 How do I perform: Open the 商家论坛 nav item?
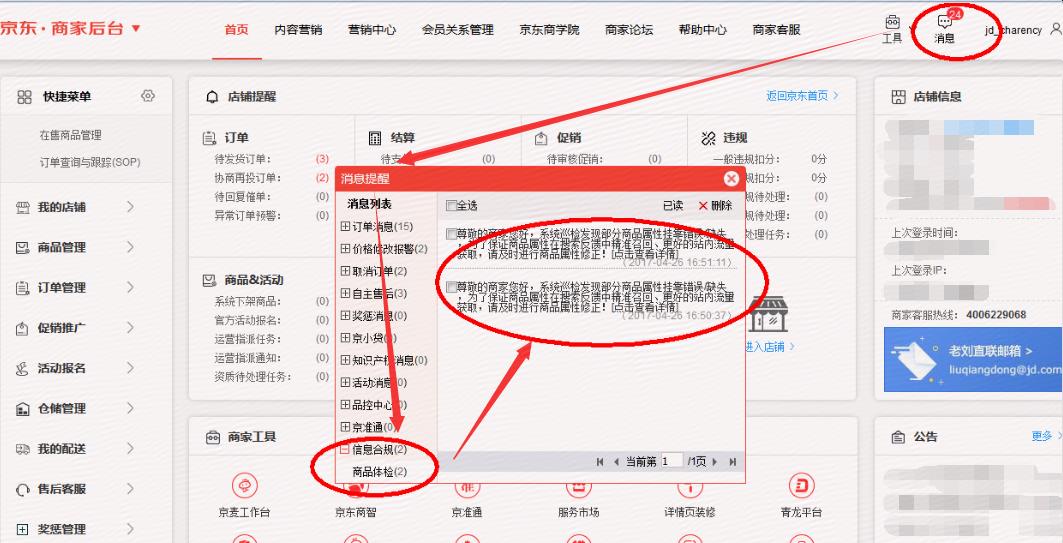pyautogui.click(x=629, y=30)
